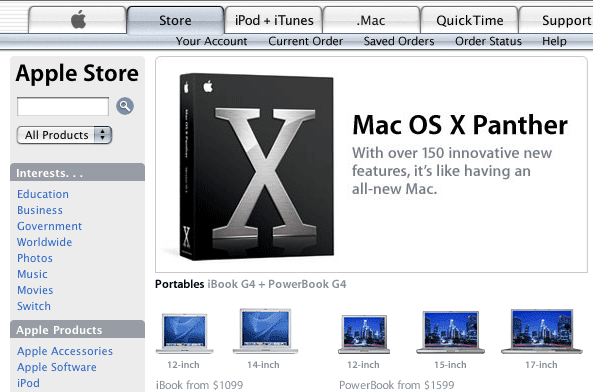Open the Apple Accessories link
Screen dimensions: 593x392
tap(65, 351)
